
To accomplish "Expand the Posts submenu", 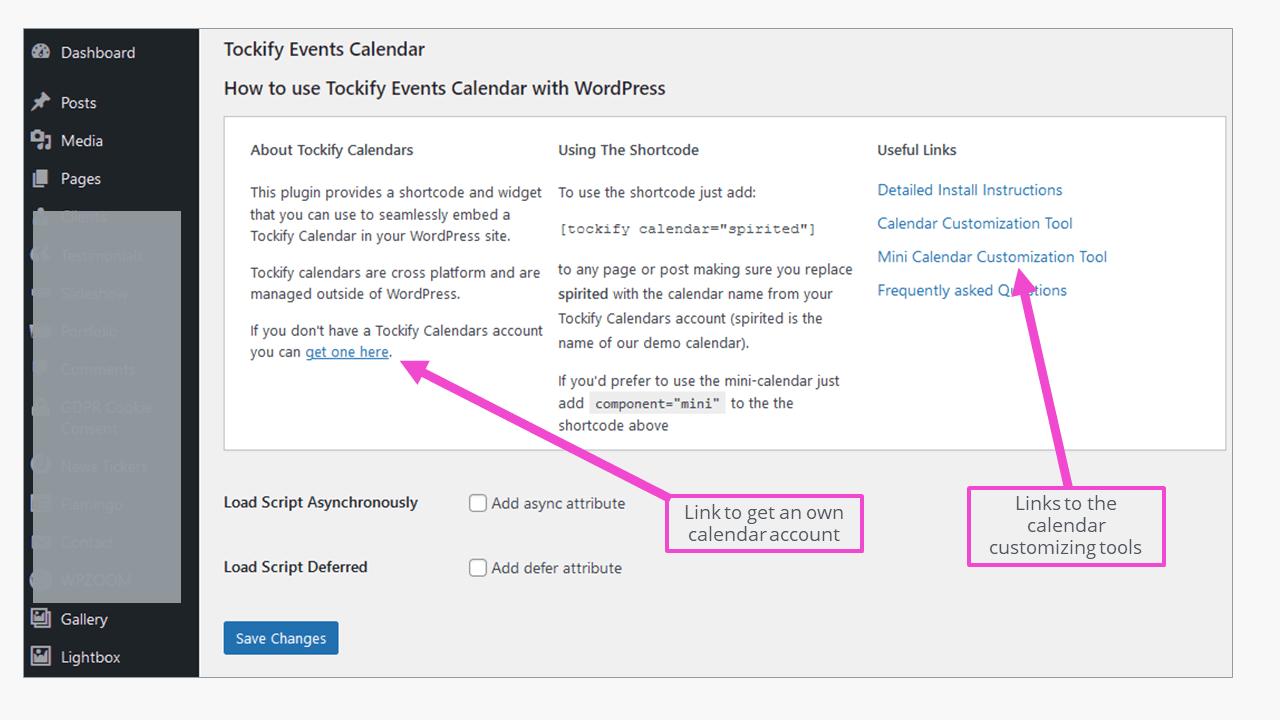I will 80,102.
